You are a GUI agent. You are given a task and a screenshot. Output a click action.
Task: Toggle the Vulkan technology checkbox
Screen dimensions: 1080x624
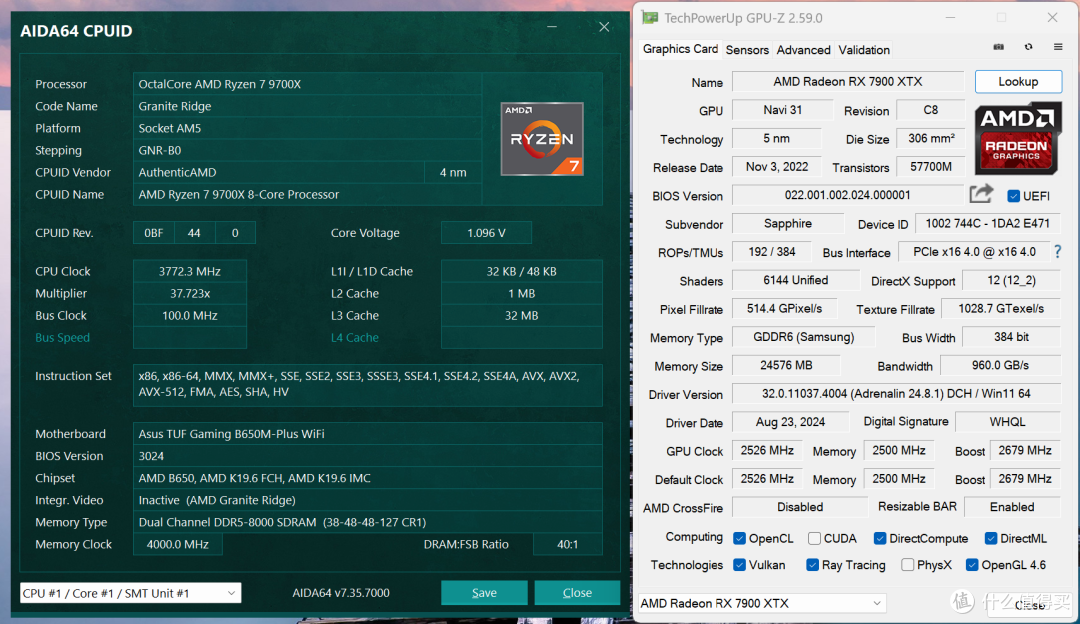click(x=741, y=564)
